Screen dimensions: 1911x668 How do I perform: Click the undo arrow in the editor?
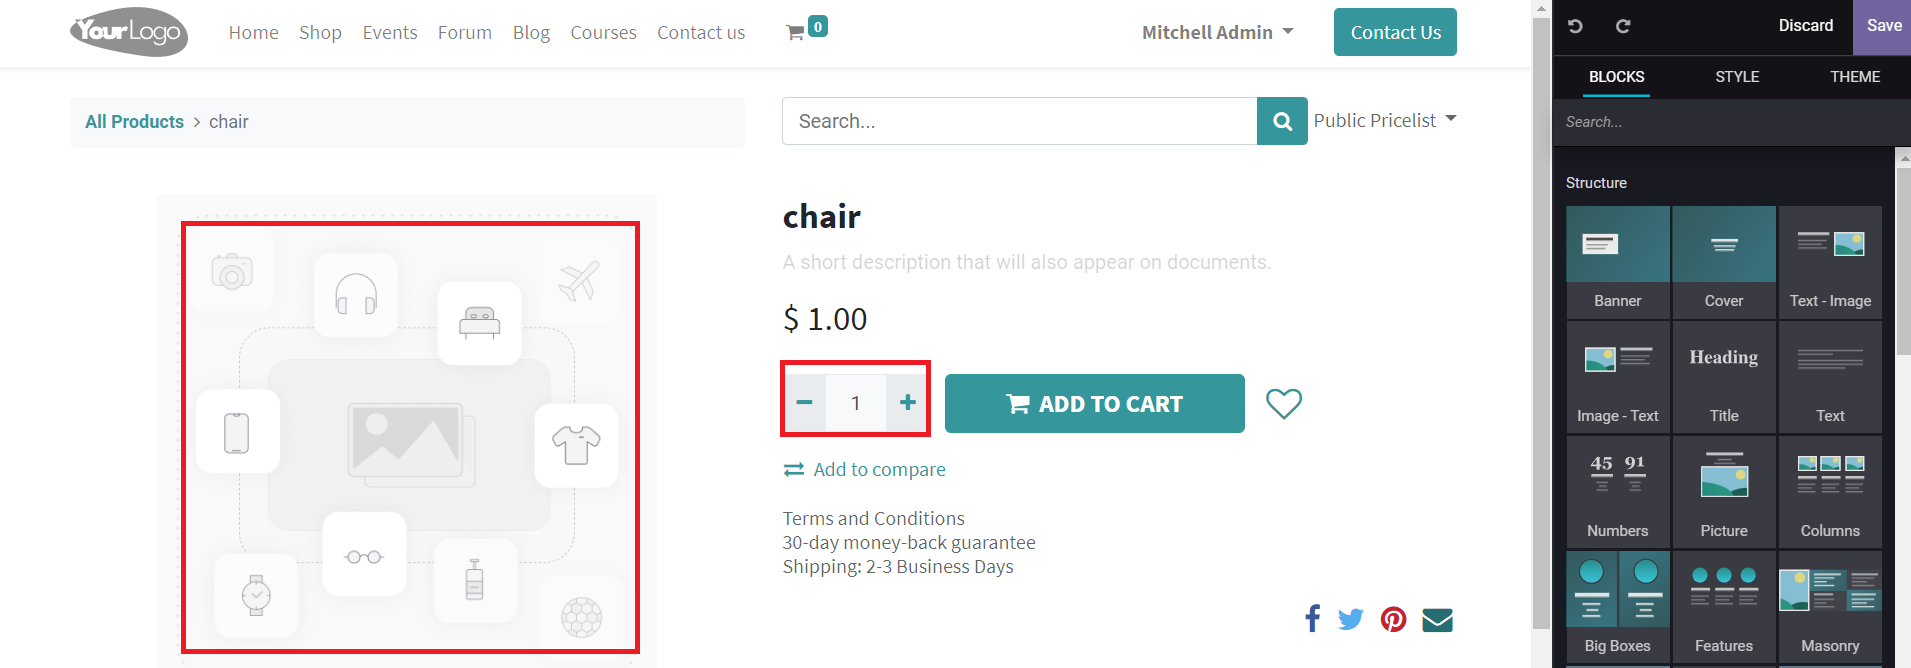tap(1574, 26)
